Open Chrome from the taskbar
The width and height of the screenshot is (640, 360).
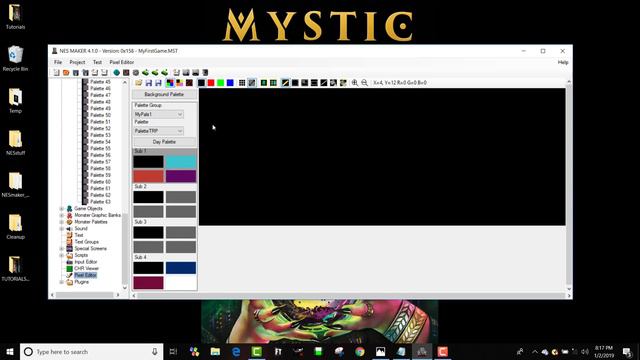click(360, 351)
